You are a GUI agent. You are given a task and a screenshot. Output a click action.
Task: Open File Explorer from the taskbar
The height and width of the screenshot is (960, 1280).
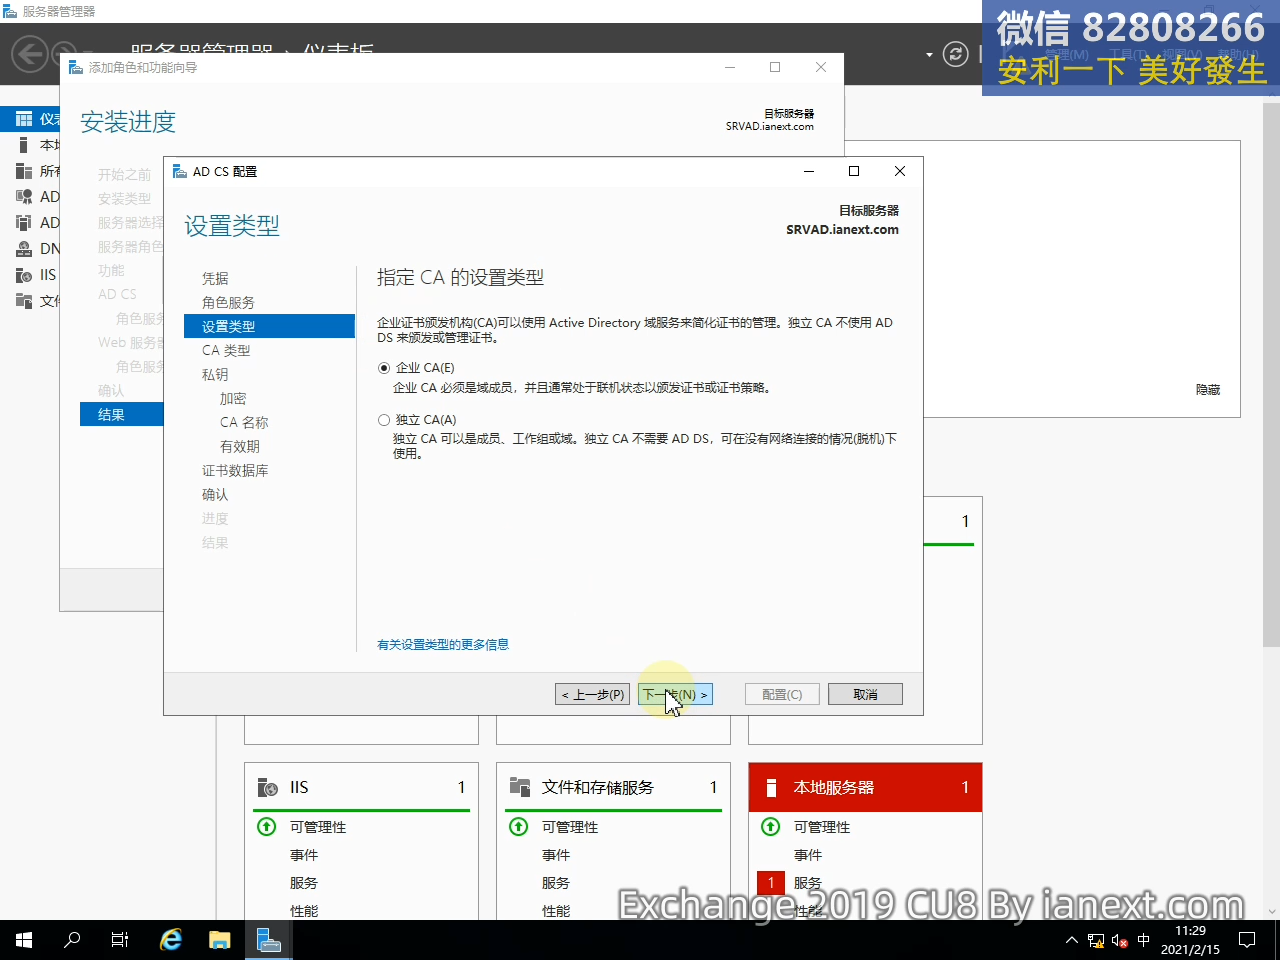point(219,940)
